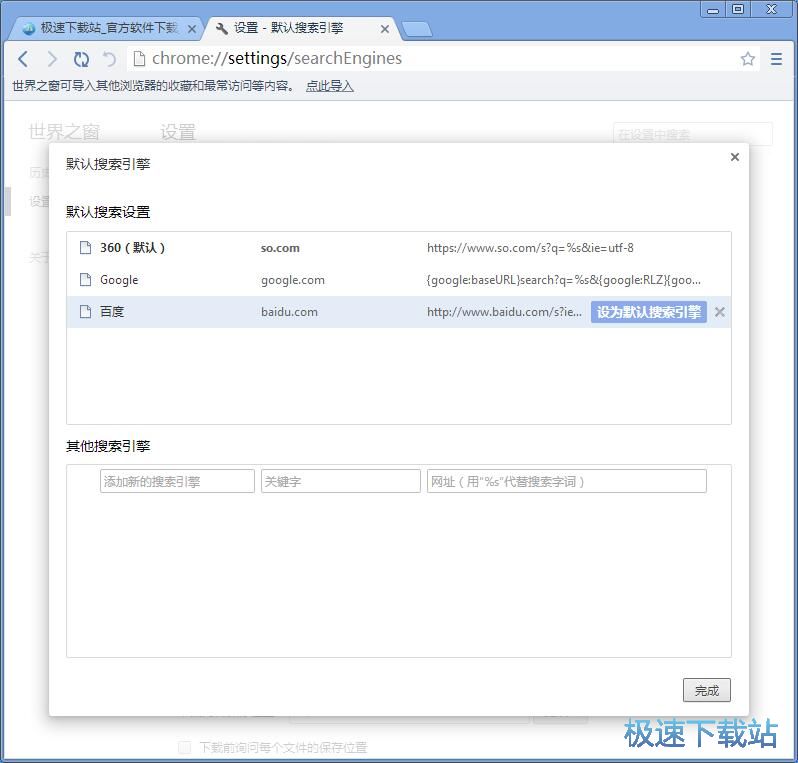
Task: Click the page icon next to 360
Action: point(85,248)
